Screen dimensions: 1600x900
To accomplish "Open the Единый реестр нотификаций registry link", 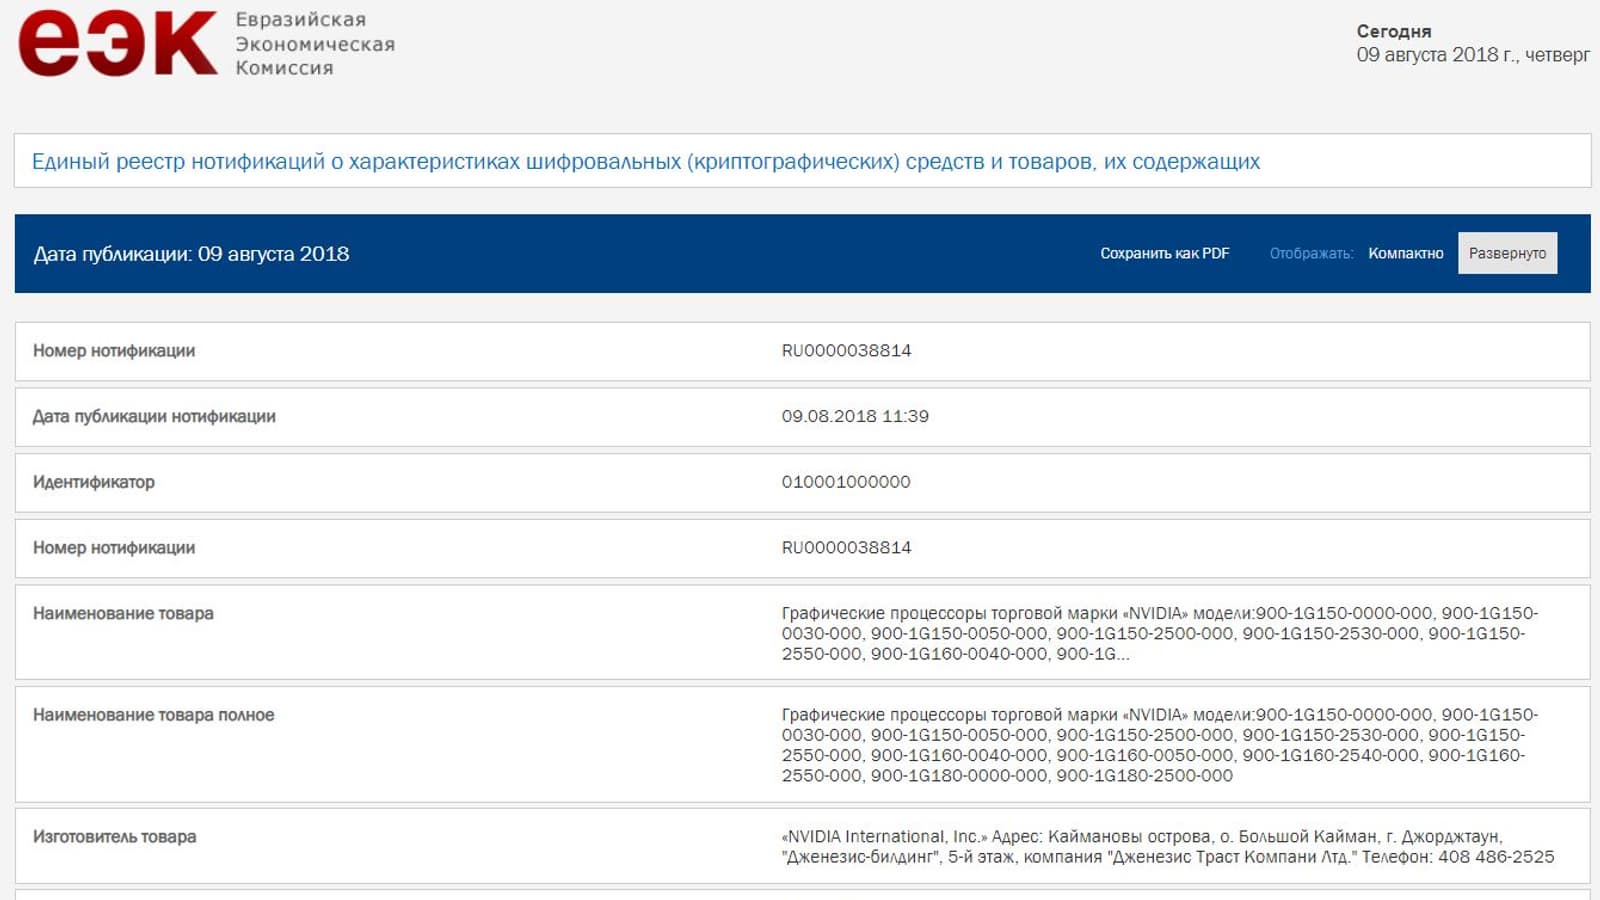I will pos(646,161).
